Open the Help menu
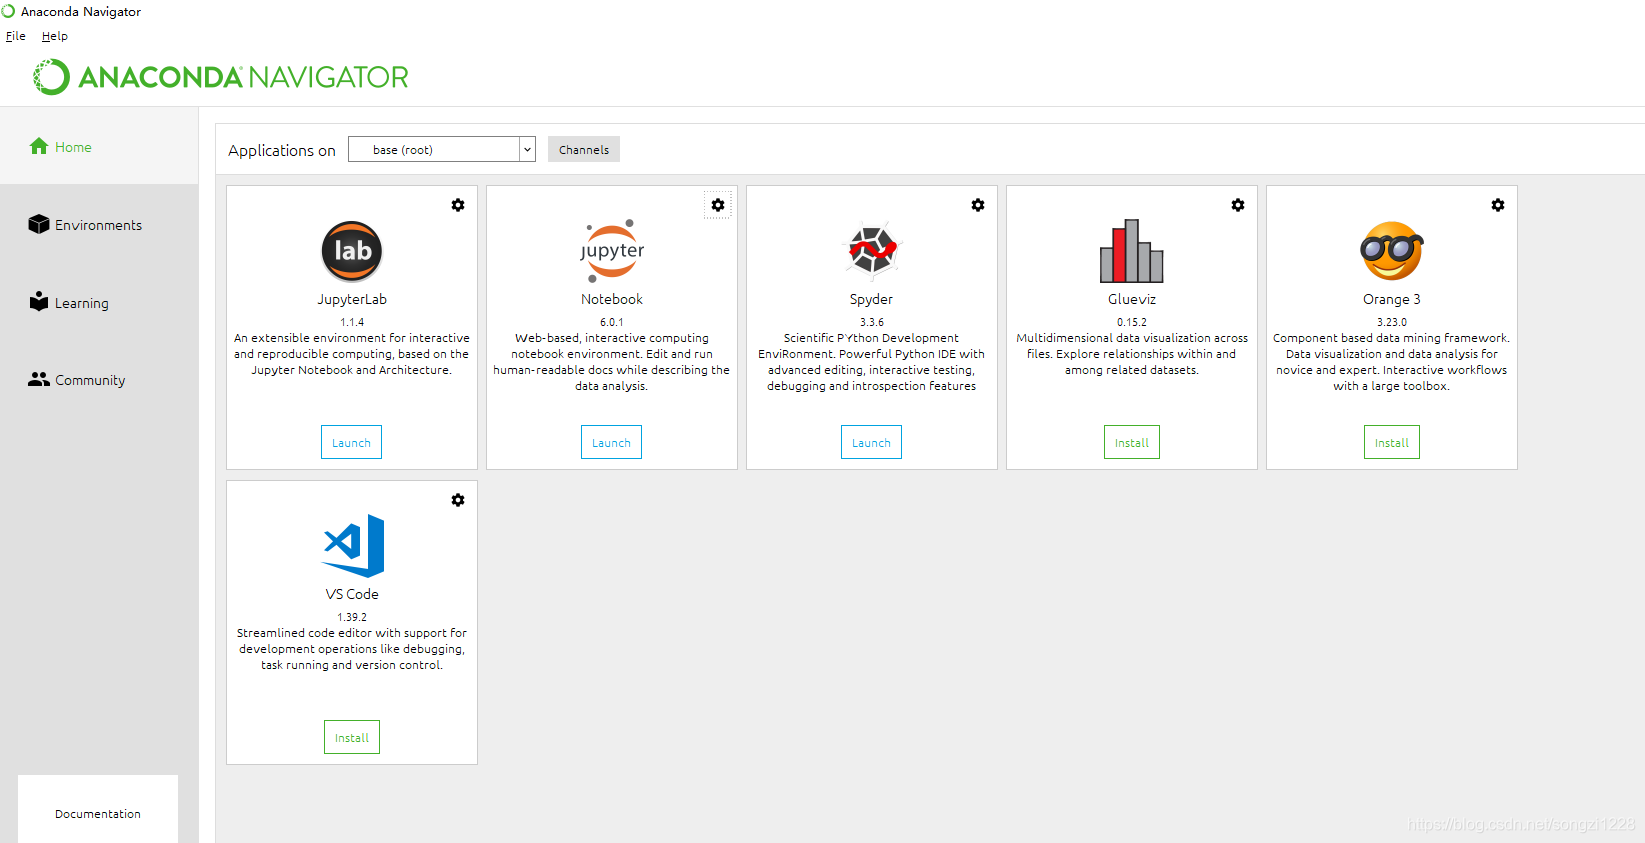 55,36
